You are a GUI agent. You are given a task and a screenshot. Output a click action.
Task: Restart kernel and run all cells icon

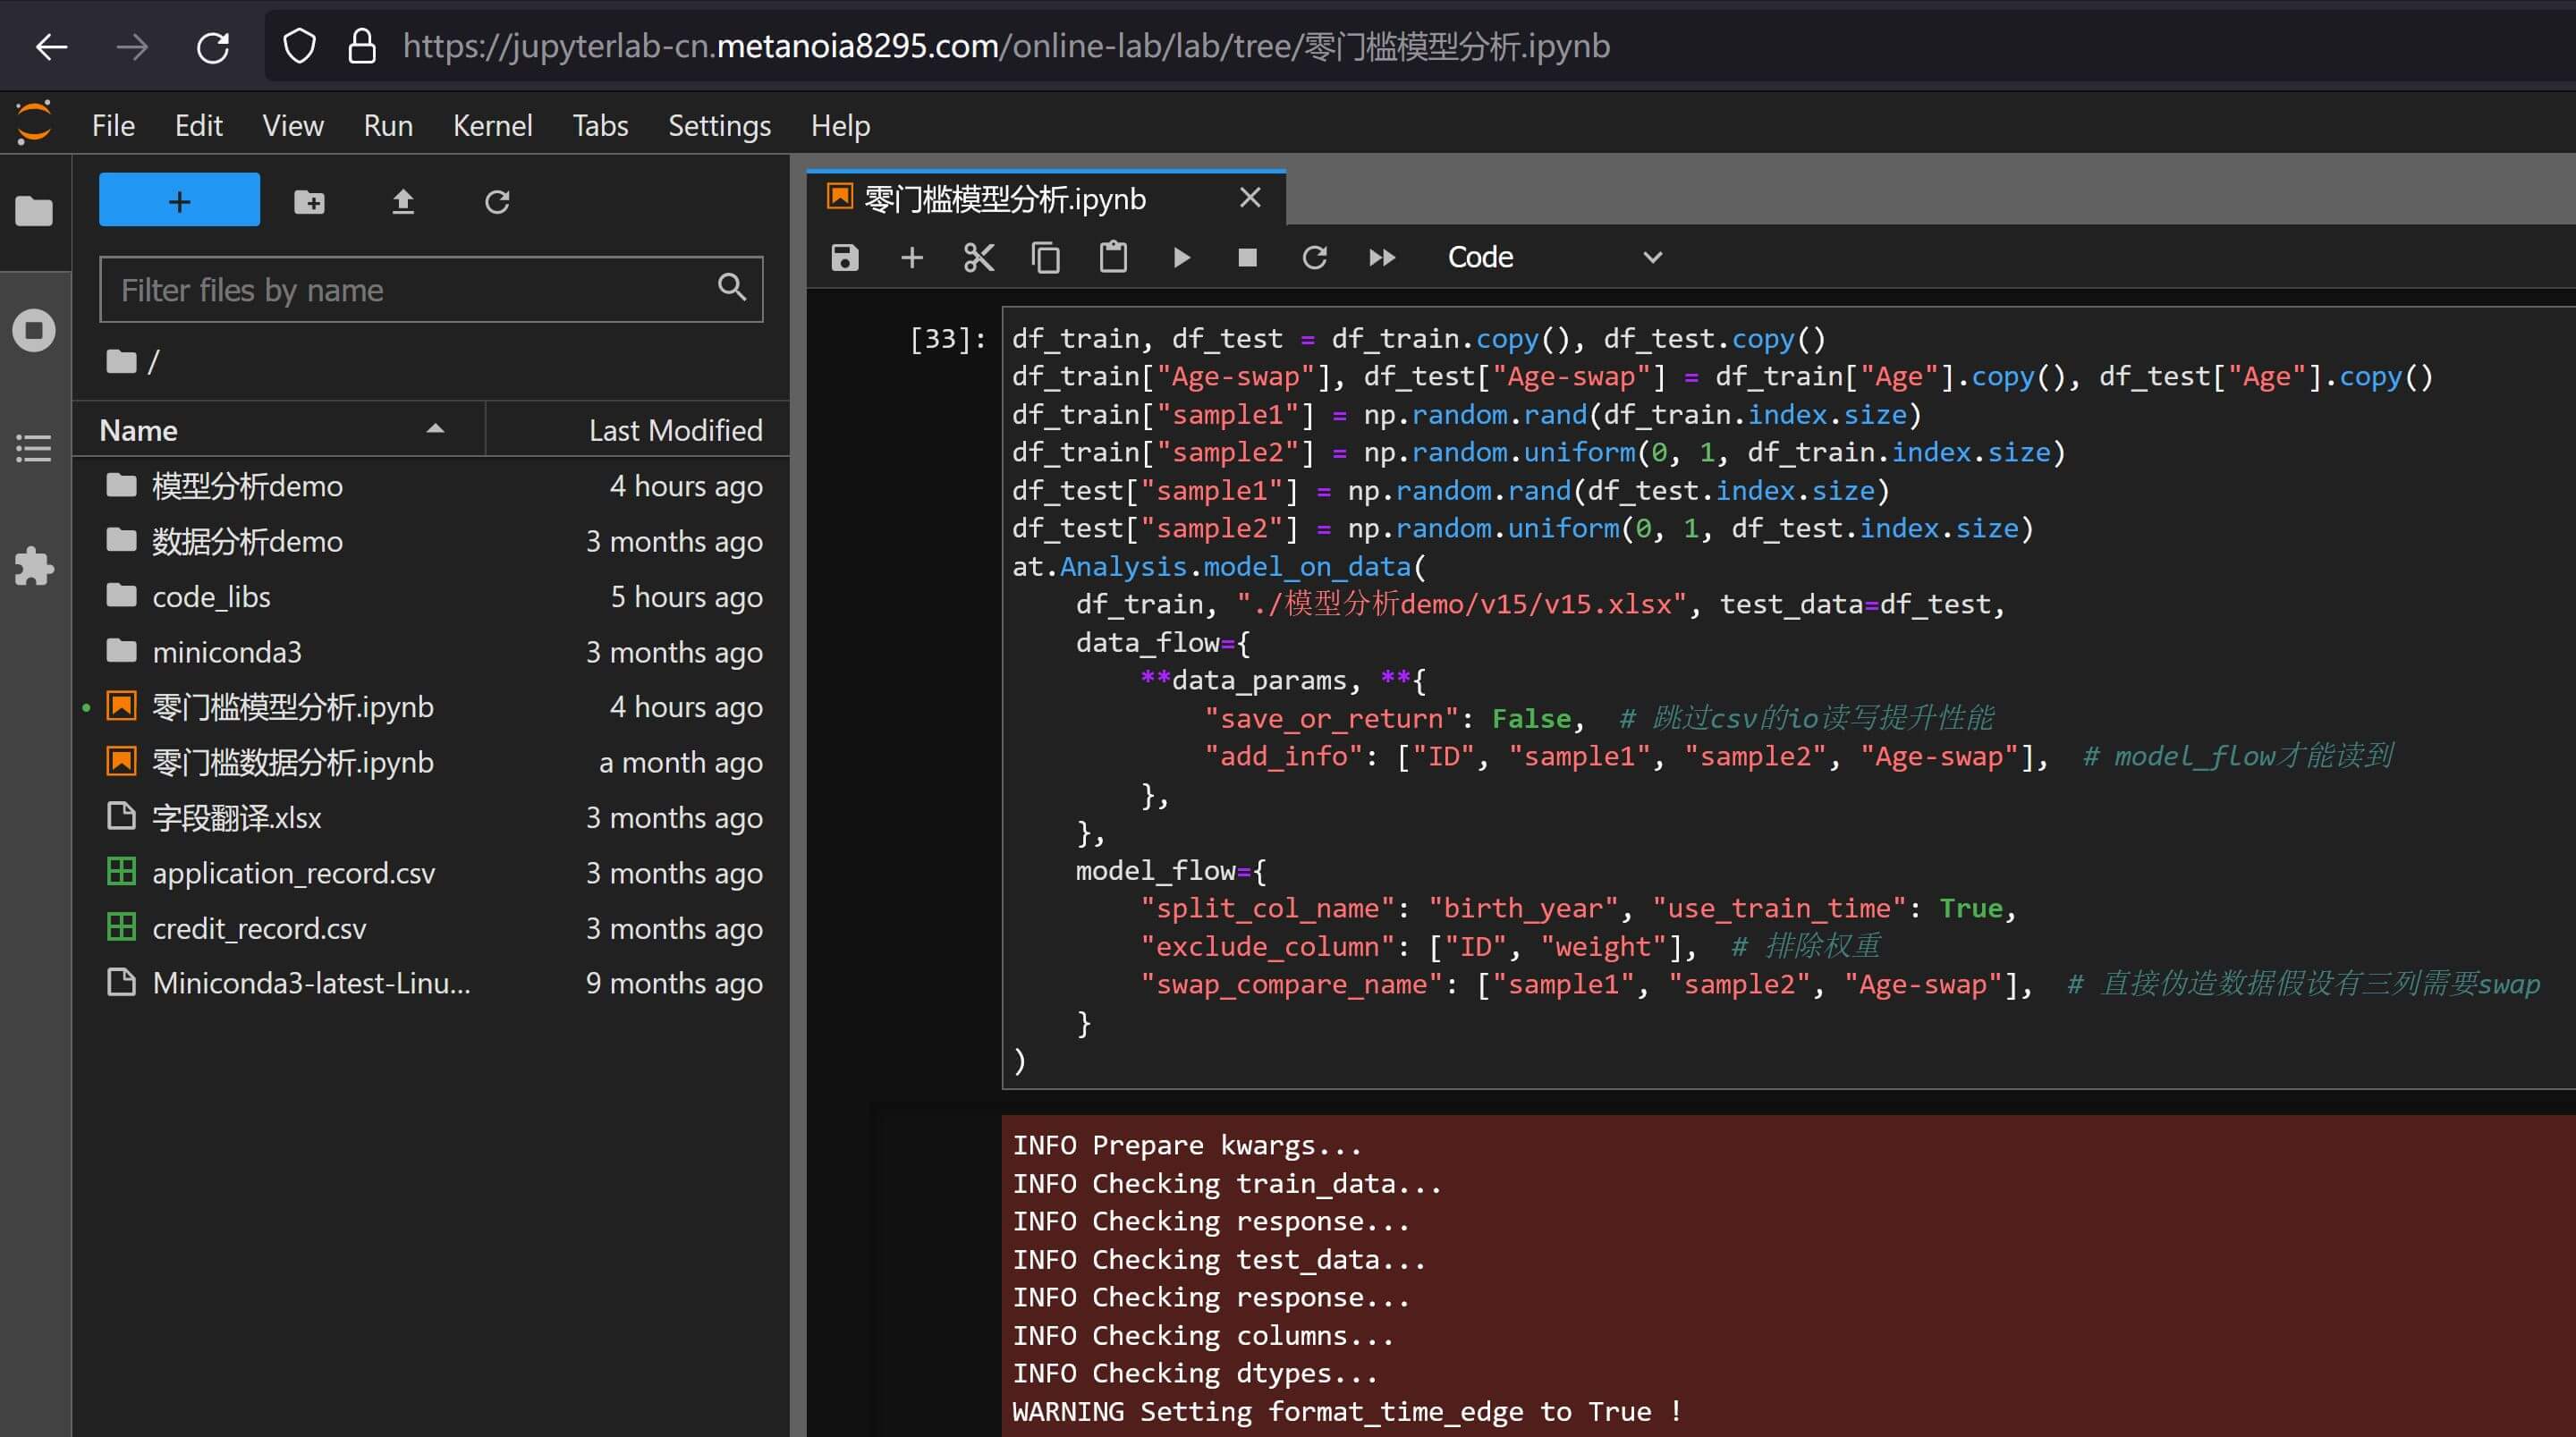(x=1382, y=258)
